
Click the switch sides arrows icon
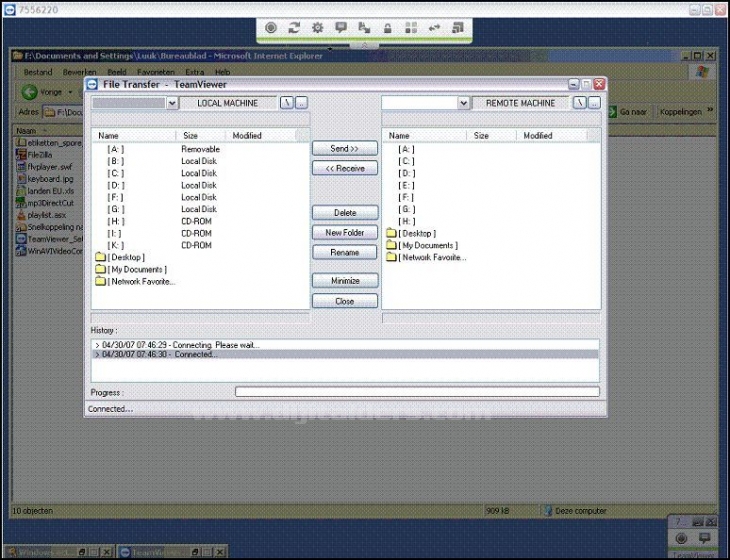tap(434, 28)
